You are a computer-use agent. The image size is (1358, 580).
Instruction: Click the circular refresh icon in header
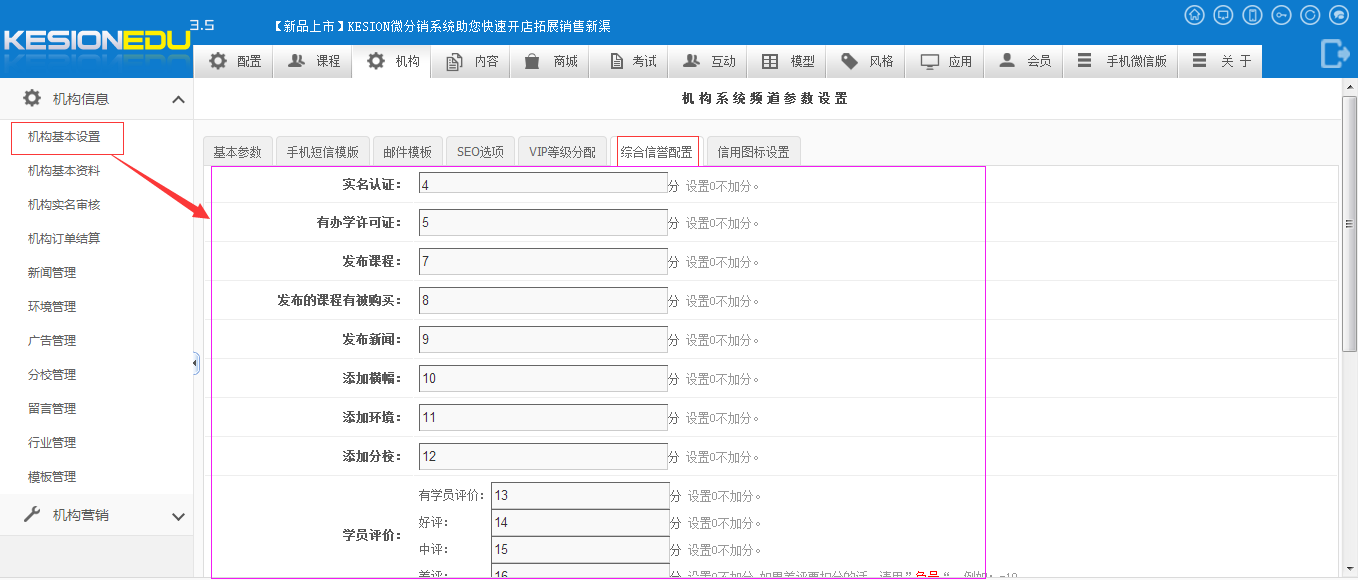pos(1310,15)
